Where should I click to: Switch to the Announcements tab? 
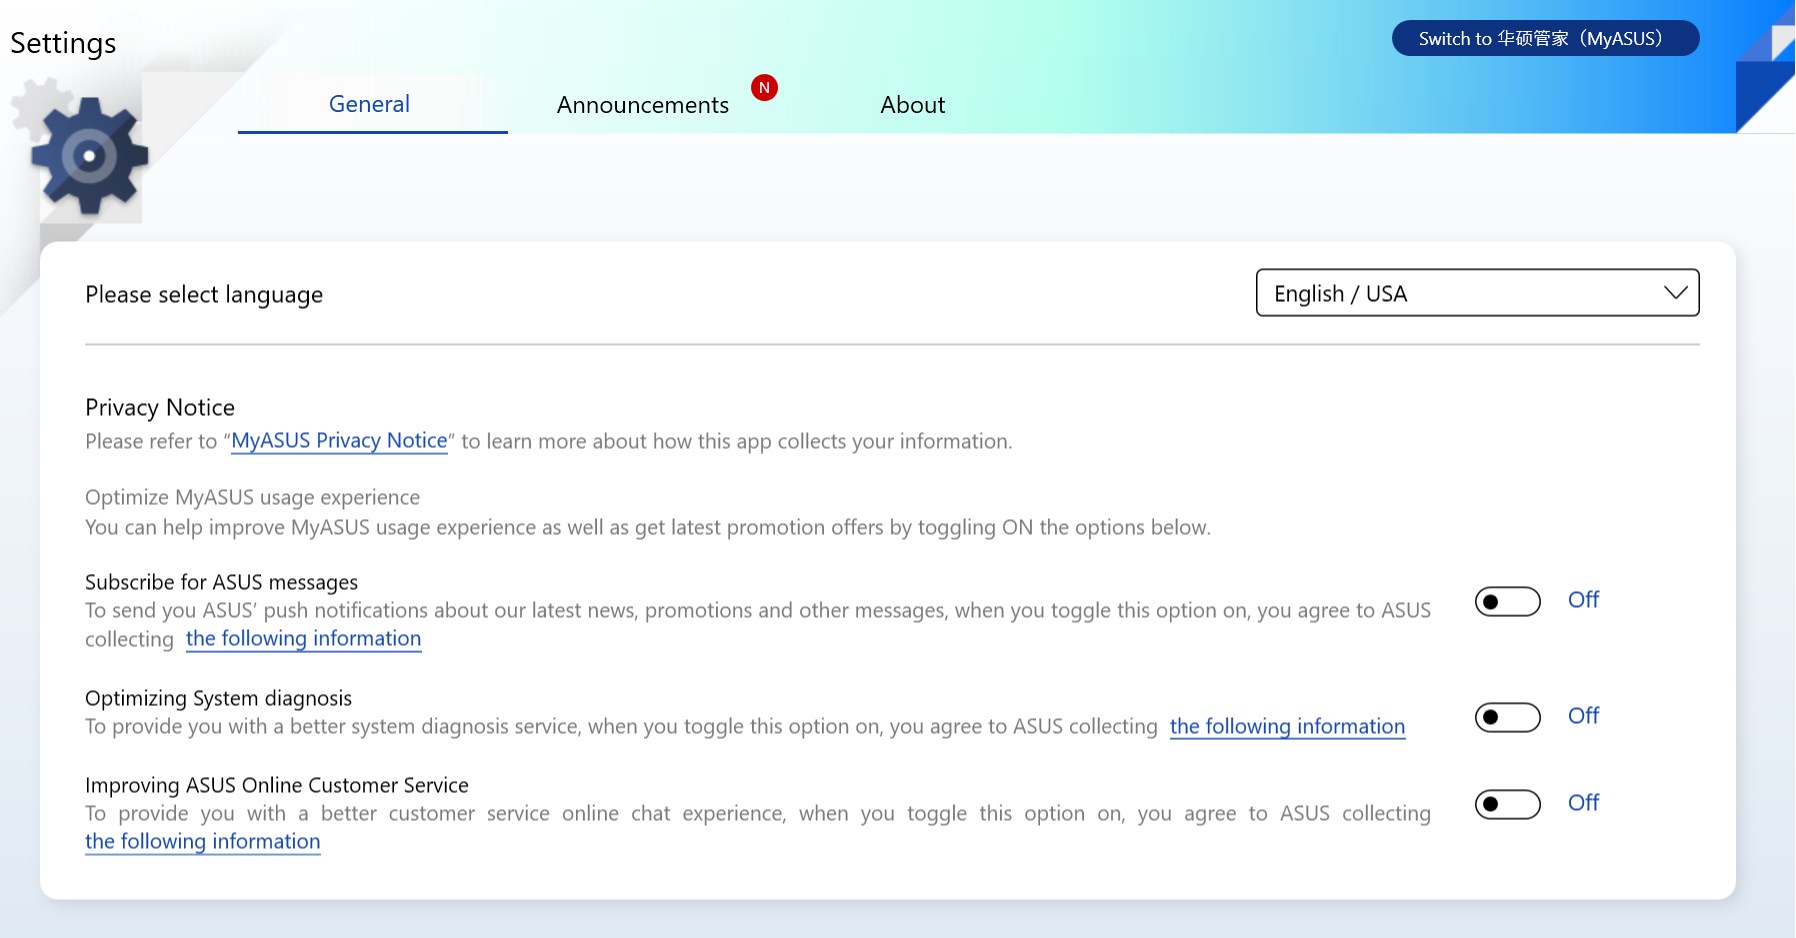pos(643,105)
